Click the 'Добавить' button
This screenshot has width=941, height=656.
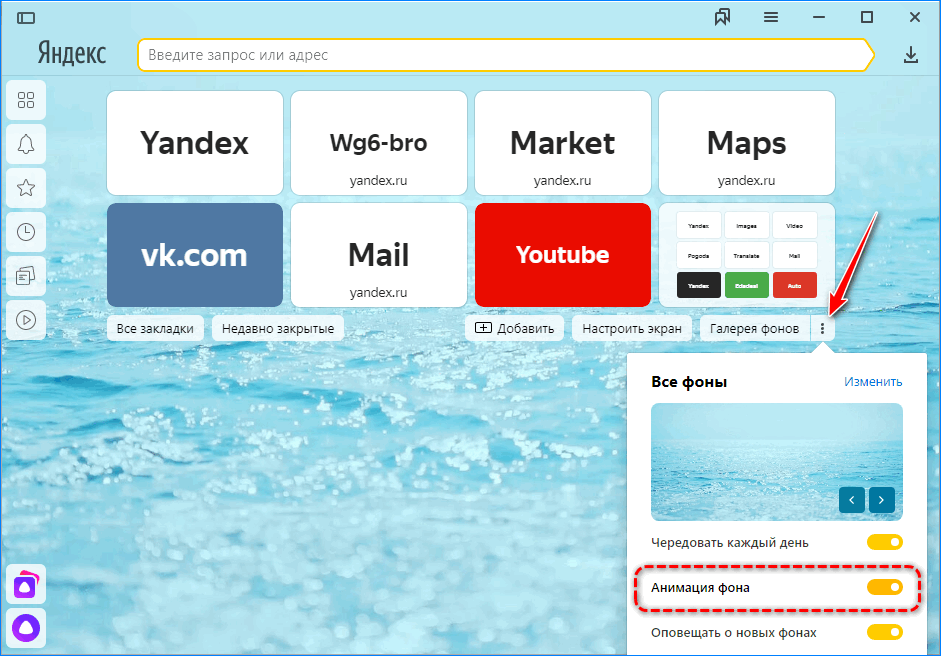coord(515,328)
